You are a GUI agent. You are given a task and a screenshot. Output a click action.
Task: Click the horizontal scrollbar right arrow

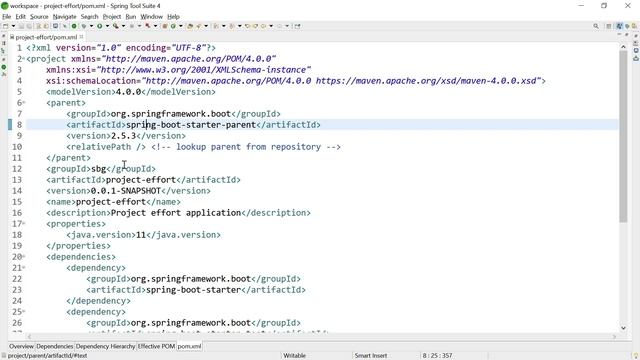(x=614, y=337)
